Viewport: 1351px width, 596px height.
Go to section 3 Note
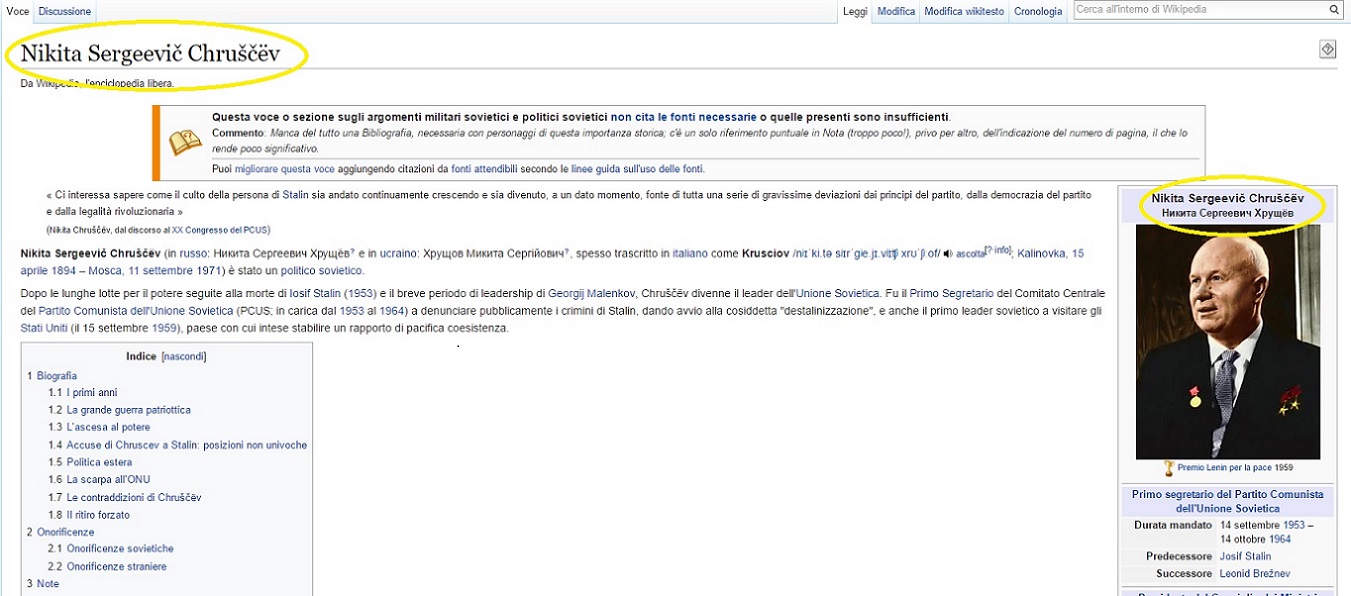pyautogui.click(x=48, y=584)
